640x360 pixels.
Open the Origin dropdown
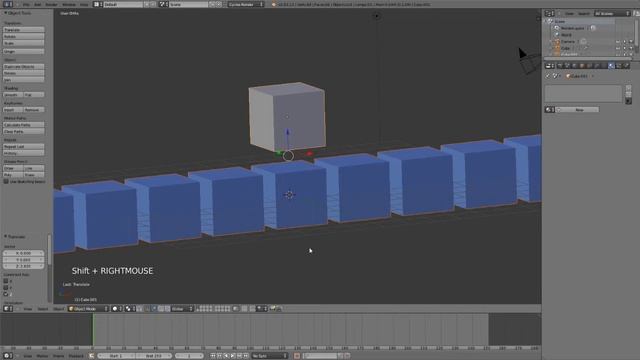tap(24, 51)
